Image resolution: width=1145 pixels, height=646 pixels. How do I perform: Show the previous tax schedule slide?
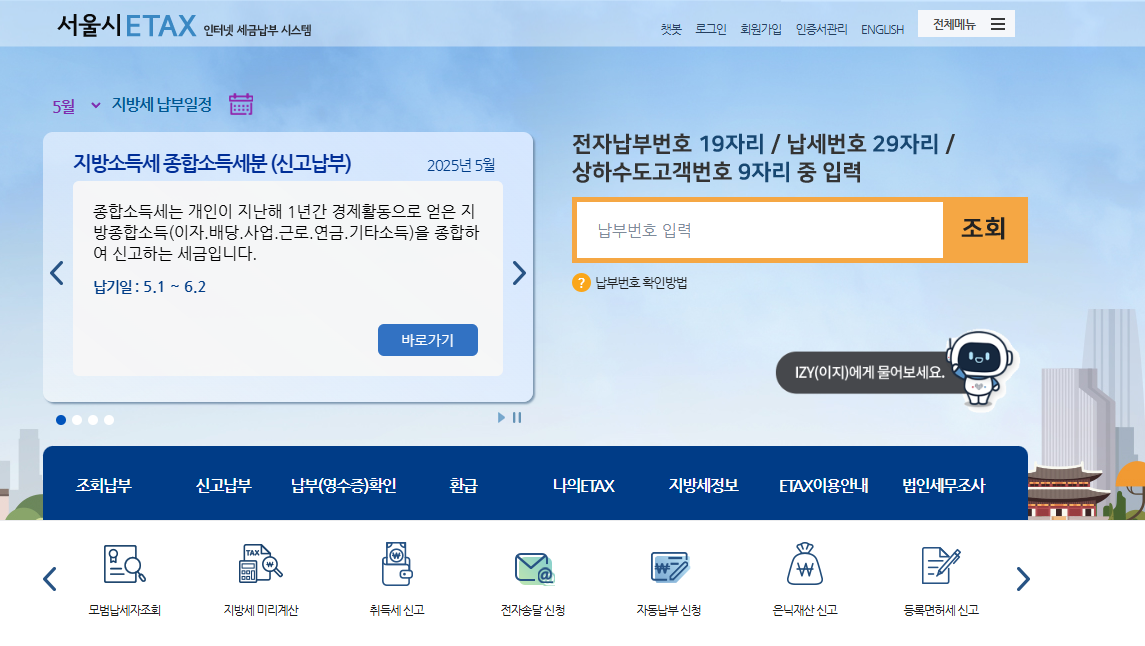57,273
